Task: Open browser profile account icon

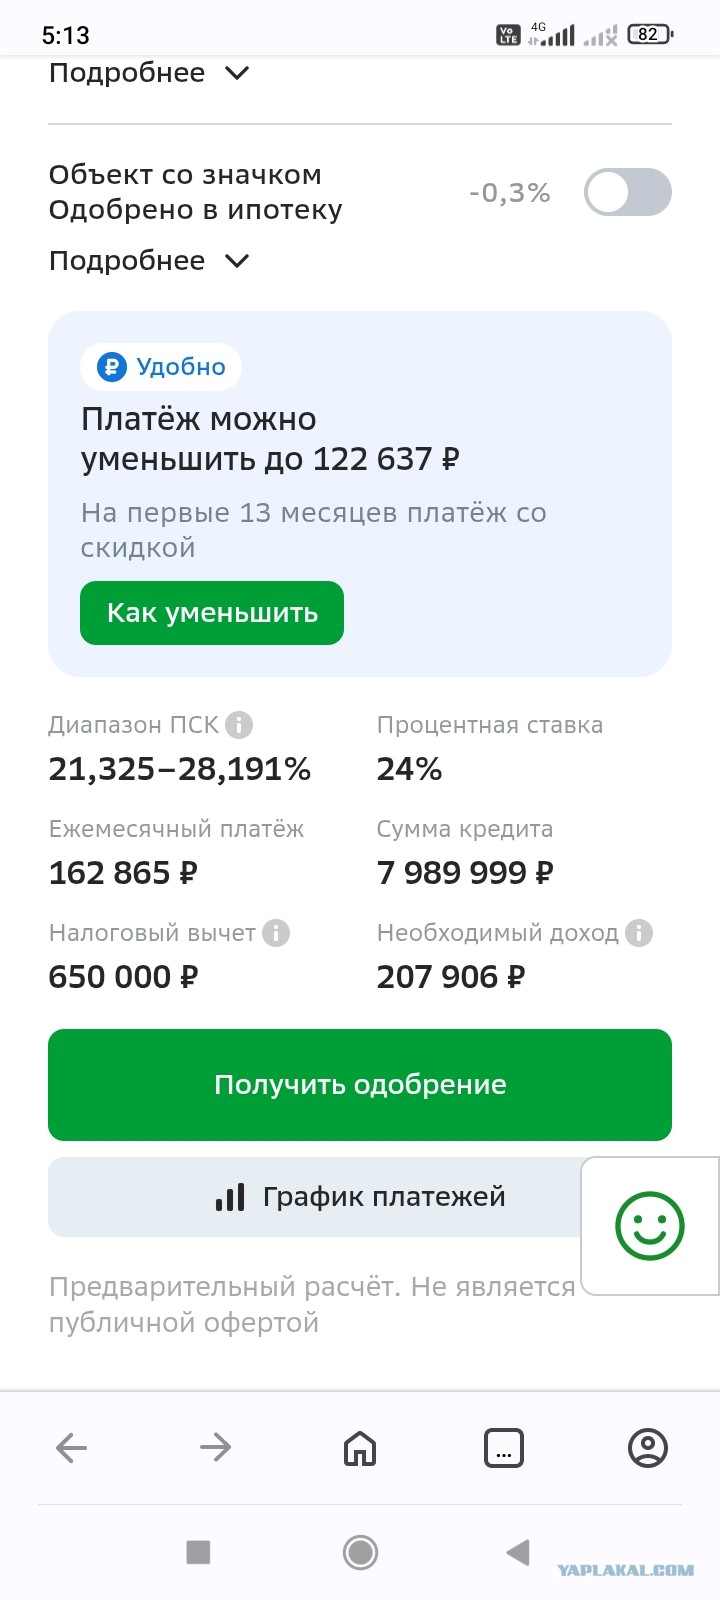Action: tap(648, 1447)
